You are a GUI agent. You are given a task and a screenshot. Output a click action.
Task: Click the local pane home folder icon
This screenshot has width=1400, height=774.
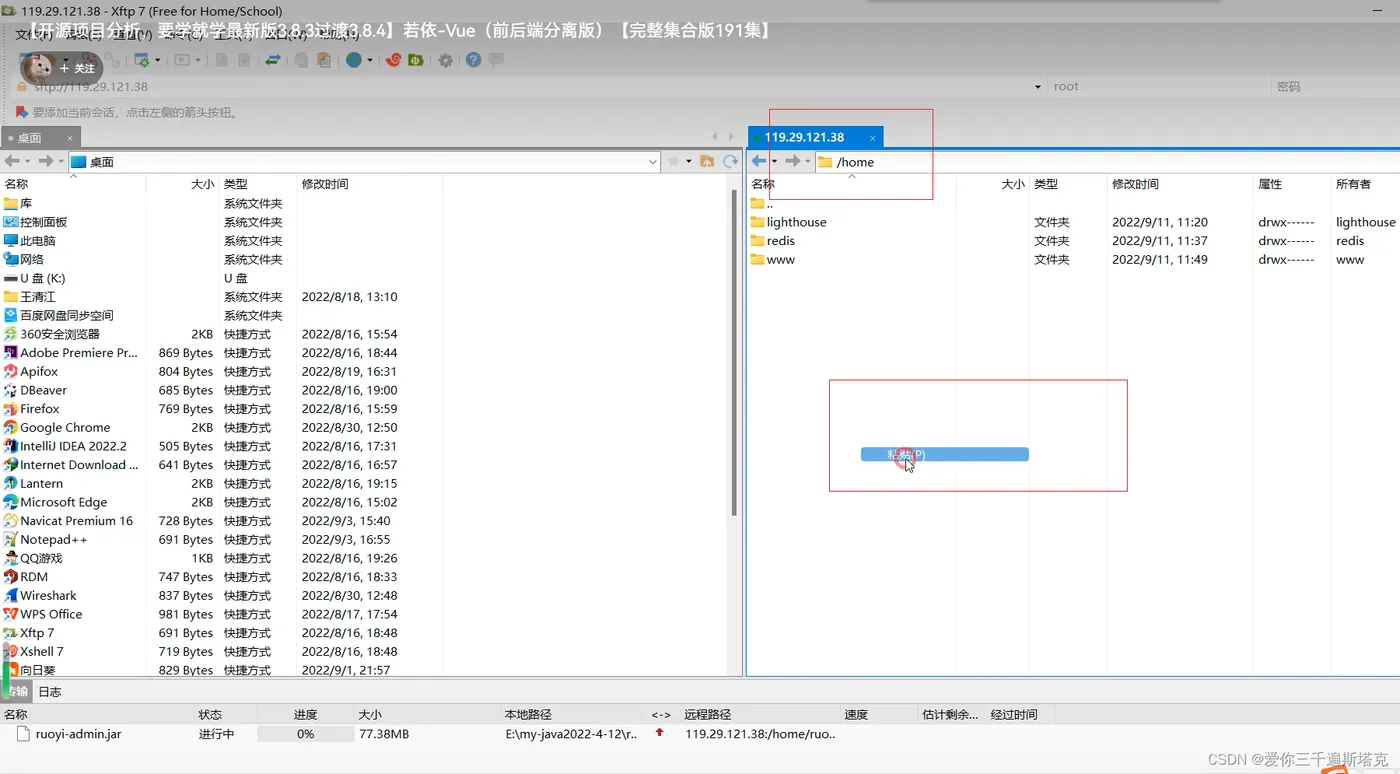pos(707,161)
